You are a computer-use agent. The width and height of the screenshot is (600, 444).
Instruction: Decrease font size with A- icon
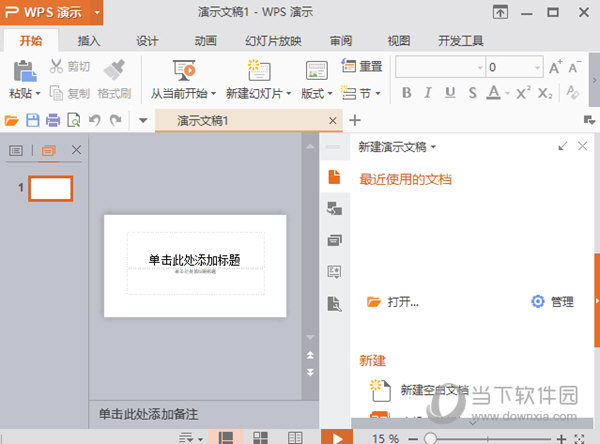574,67
